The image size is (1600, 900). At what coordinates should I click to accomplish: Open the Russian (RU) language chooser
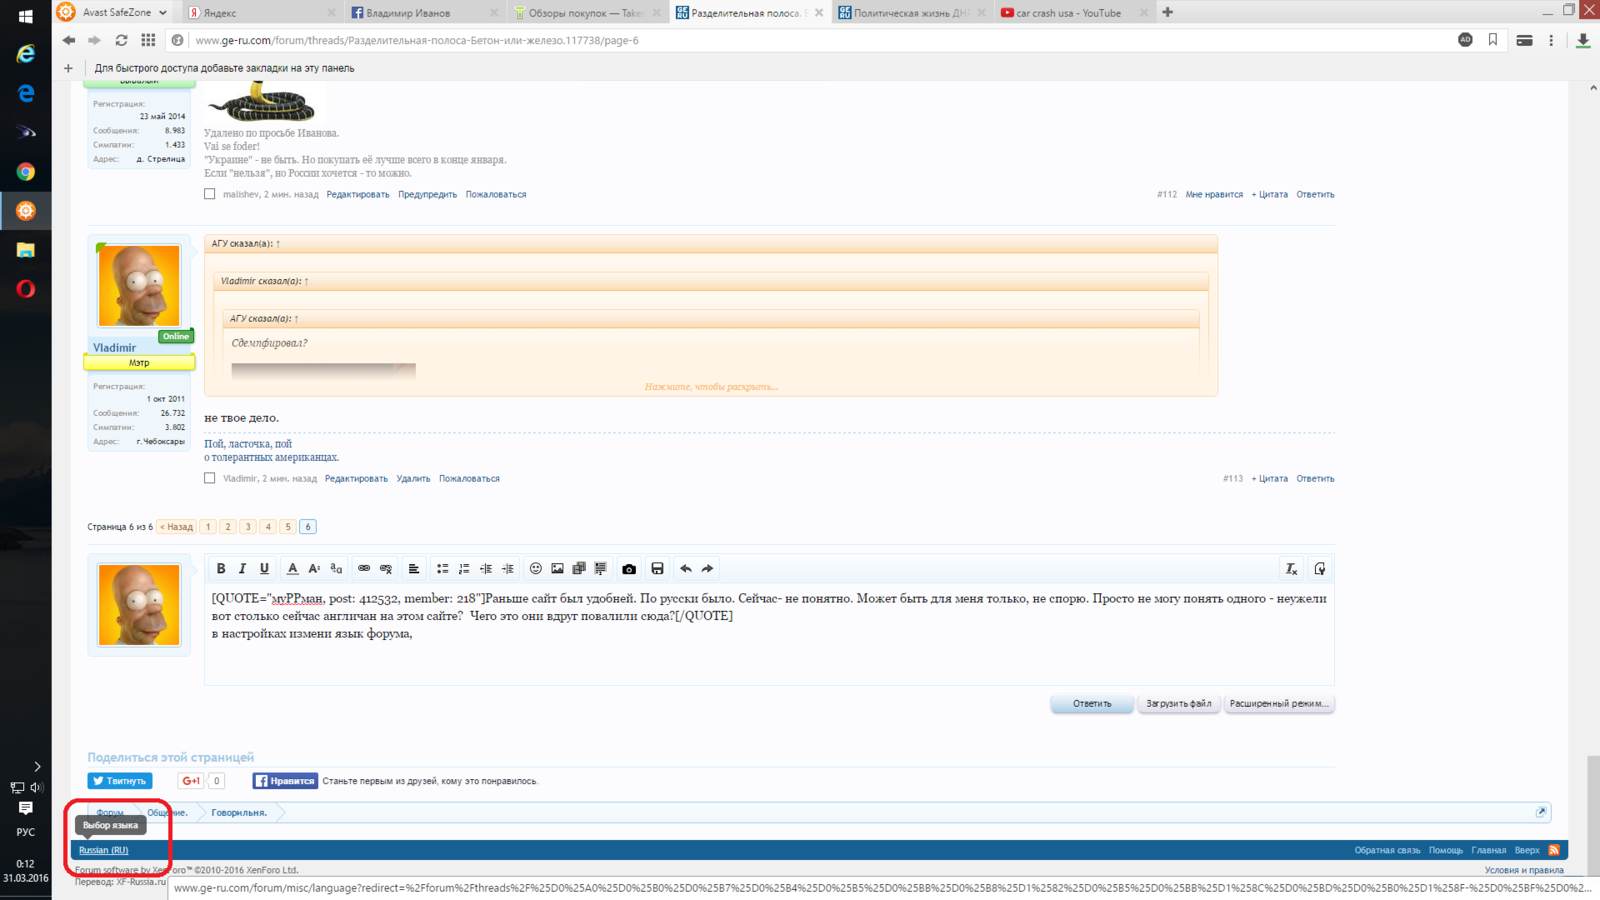coord(104,850)
